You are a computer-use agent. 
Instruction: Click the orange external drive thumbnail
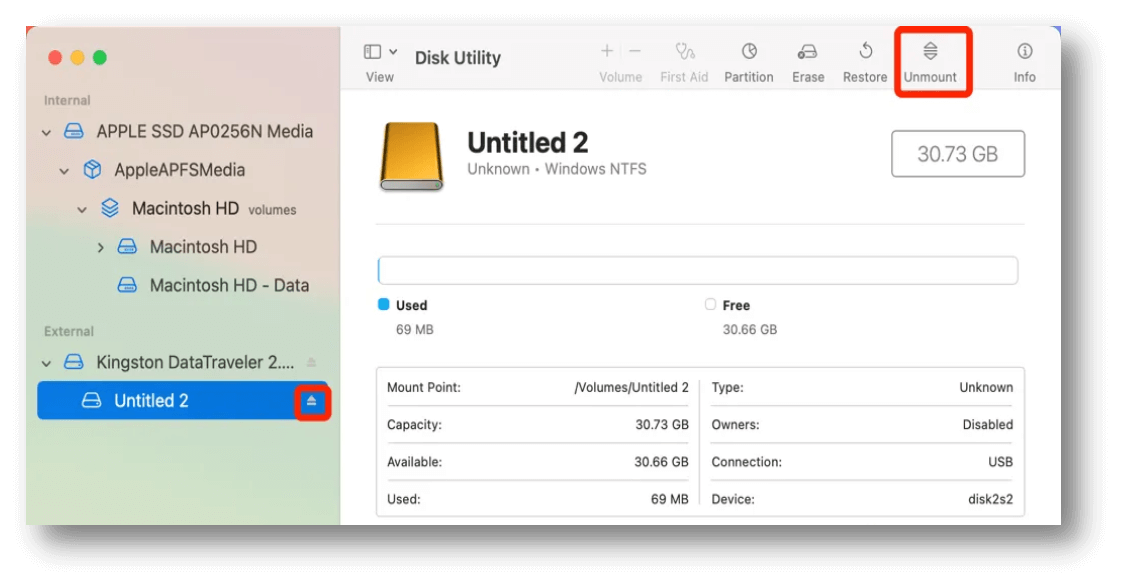pos(410,157)
